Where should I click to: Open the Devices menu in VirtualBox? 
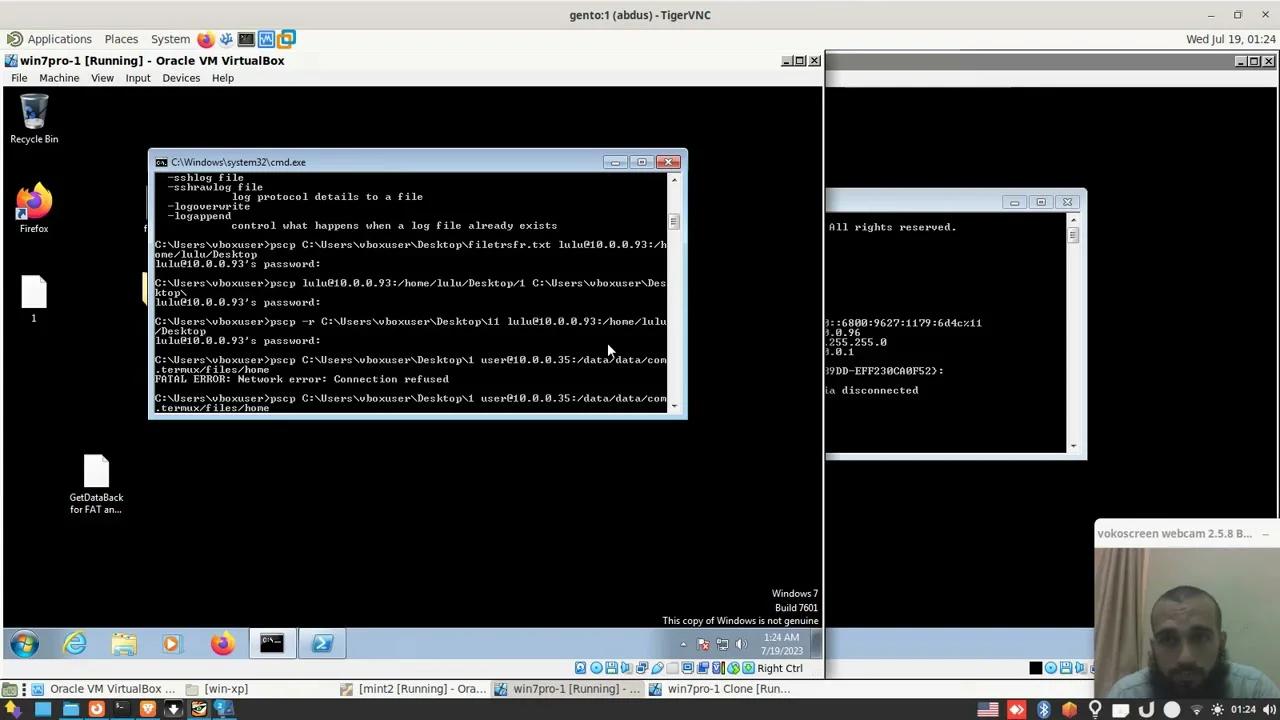click(x=181, y=78)
